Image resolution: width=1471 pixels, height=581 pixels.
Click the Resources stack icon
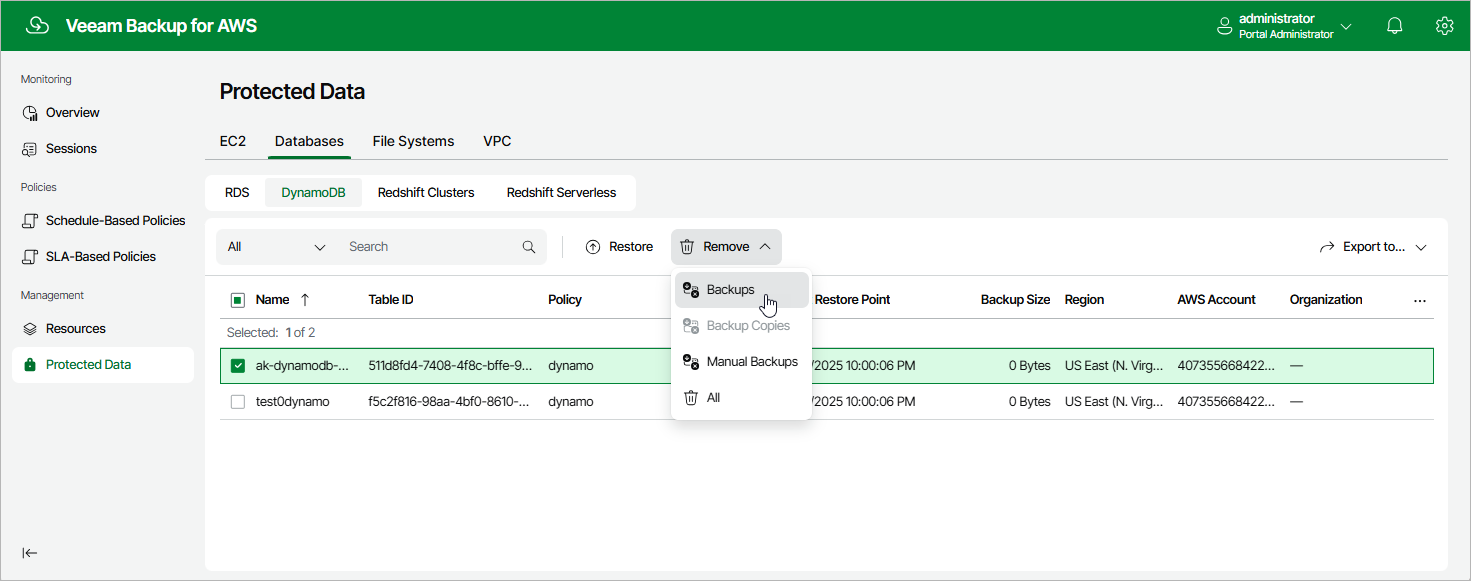coord(30,329)
